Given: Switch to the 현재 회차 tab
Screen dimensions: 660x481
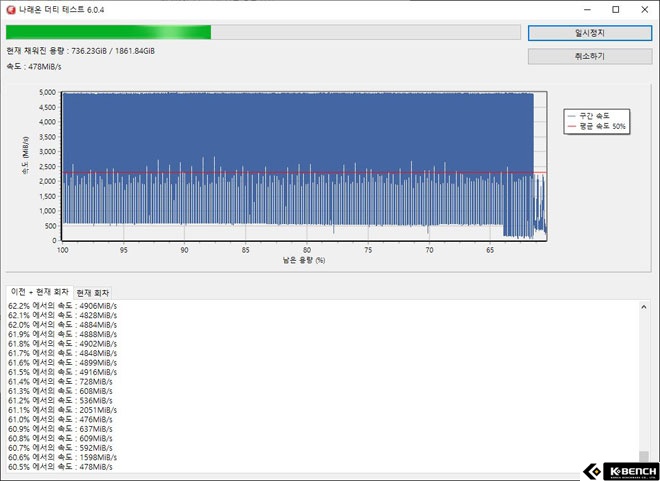Looking at the screenshot, I should point(93,292).
